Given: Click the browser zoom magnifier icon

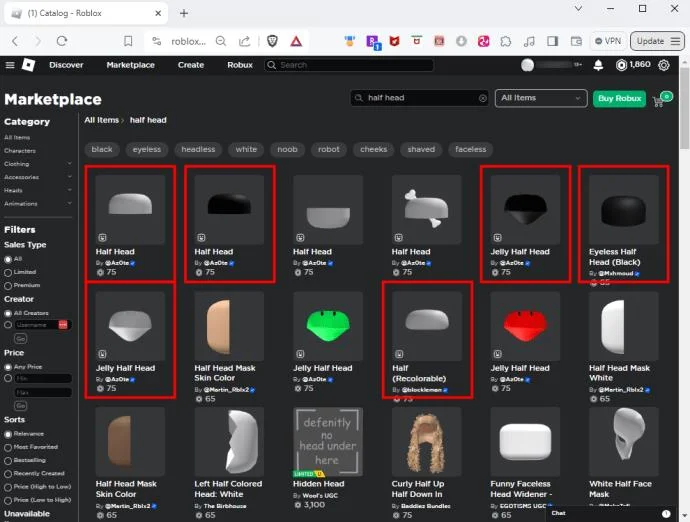Looking at the screenshot, I should (x=221, y=41).
